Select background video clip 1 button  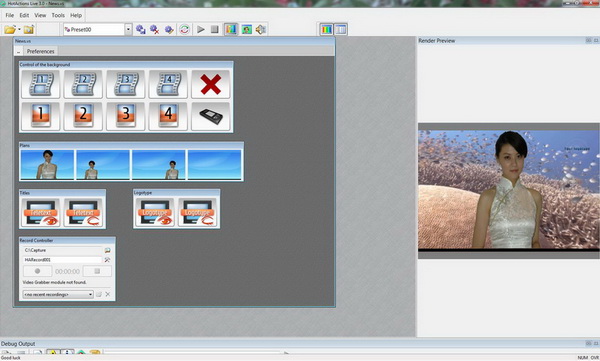41,84
